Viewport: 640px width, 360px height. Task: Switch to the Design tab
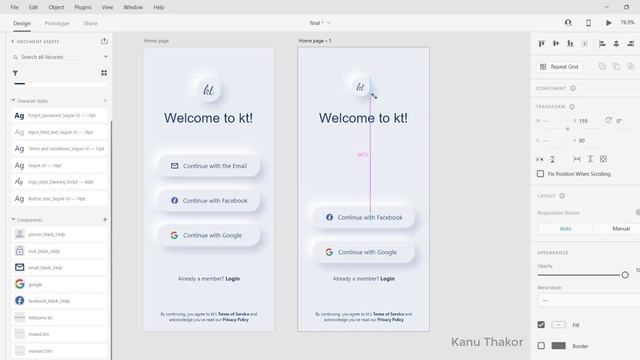point(22,24)
